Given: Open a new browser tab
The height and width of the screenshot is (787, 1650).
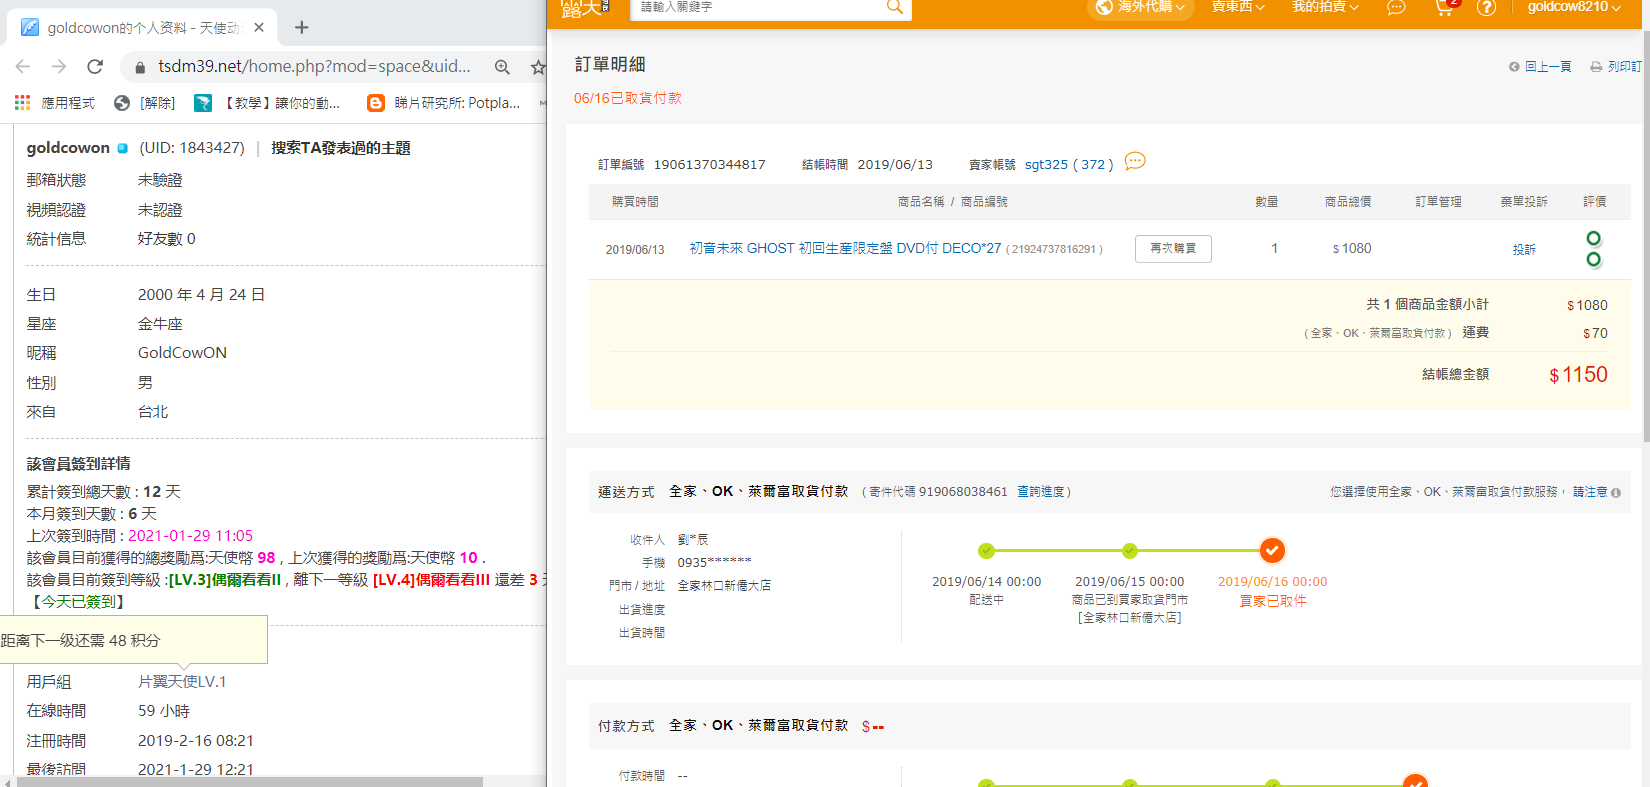Looking at the screenshot, I should [302, 27].
